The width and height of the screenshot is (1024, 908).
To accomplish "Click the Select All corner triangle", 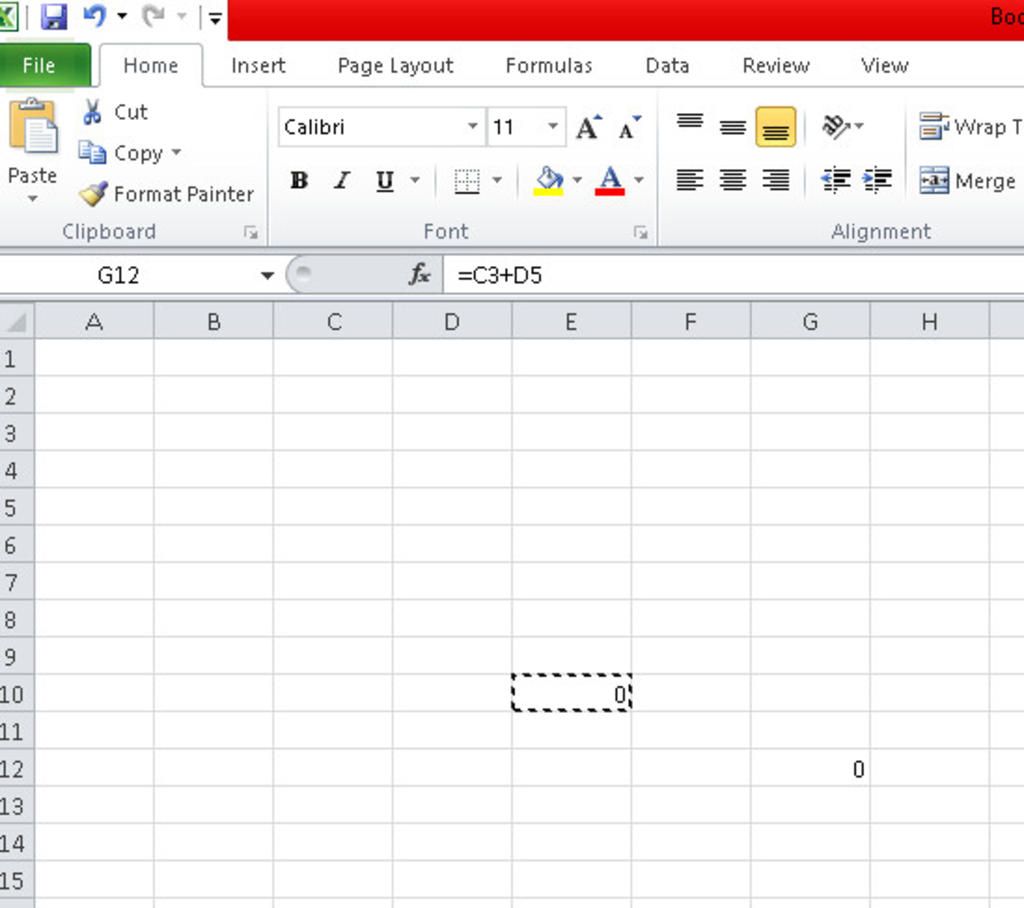I will 17,321.
